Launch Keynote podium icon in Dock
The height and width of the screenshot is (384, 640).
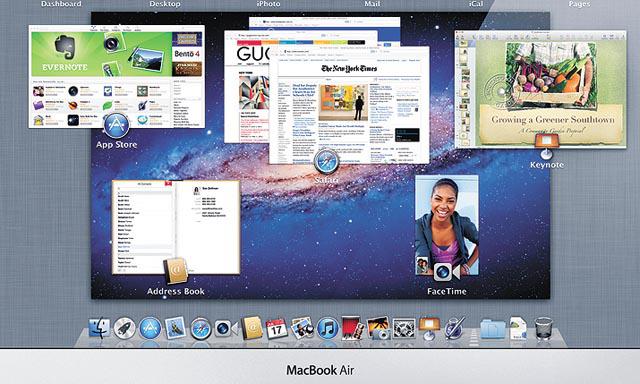click(x=429, y=328)
